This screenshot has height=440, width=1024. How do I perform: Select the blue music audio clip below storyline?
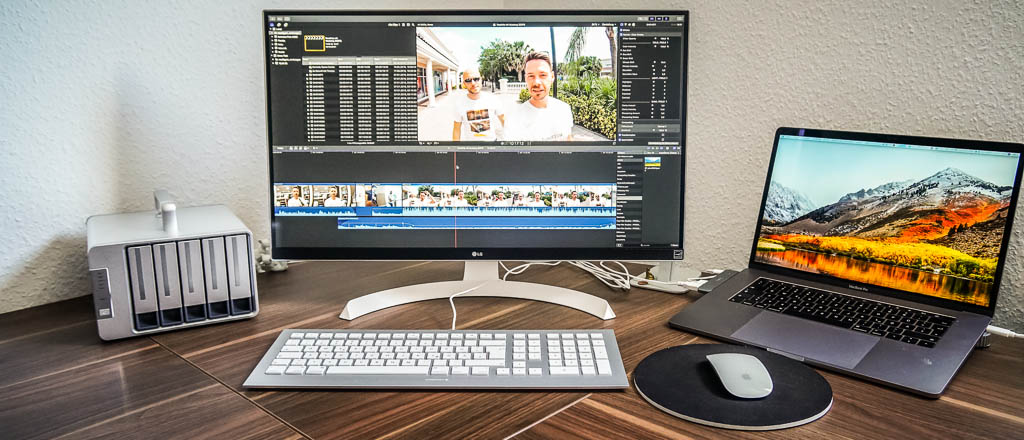tap(477, 223)
